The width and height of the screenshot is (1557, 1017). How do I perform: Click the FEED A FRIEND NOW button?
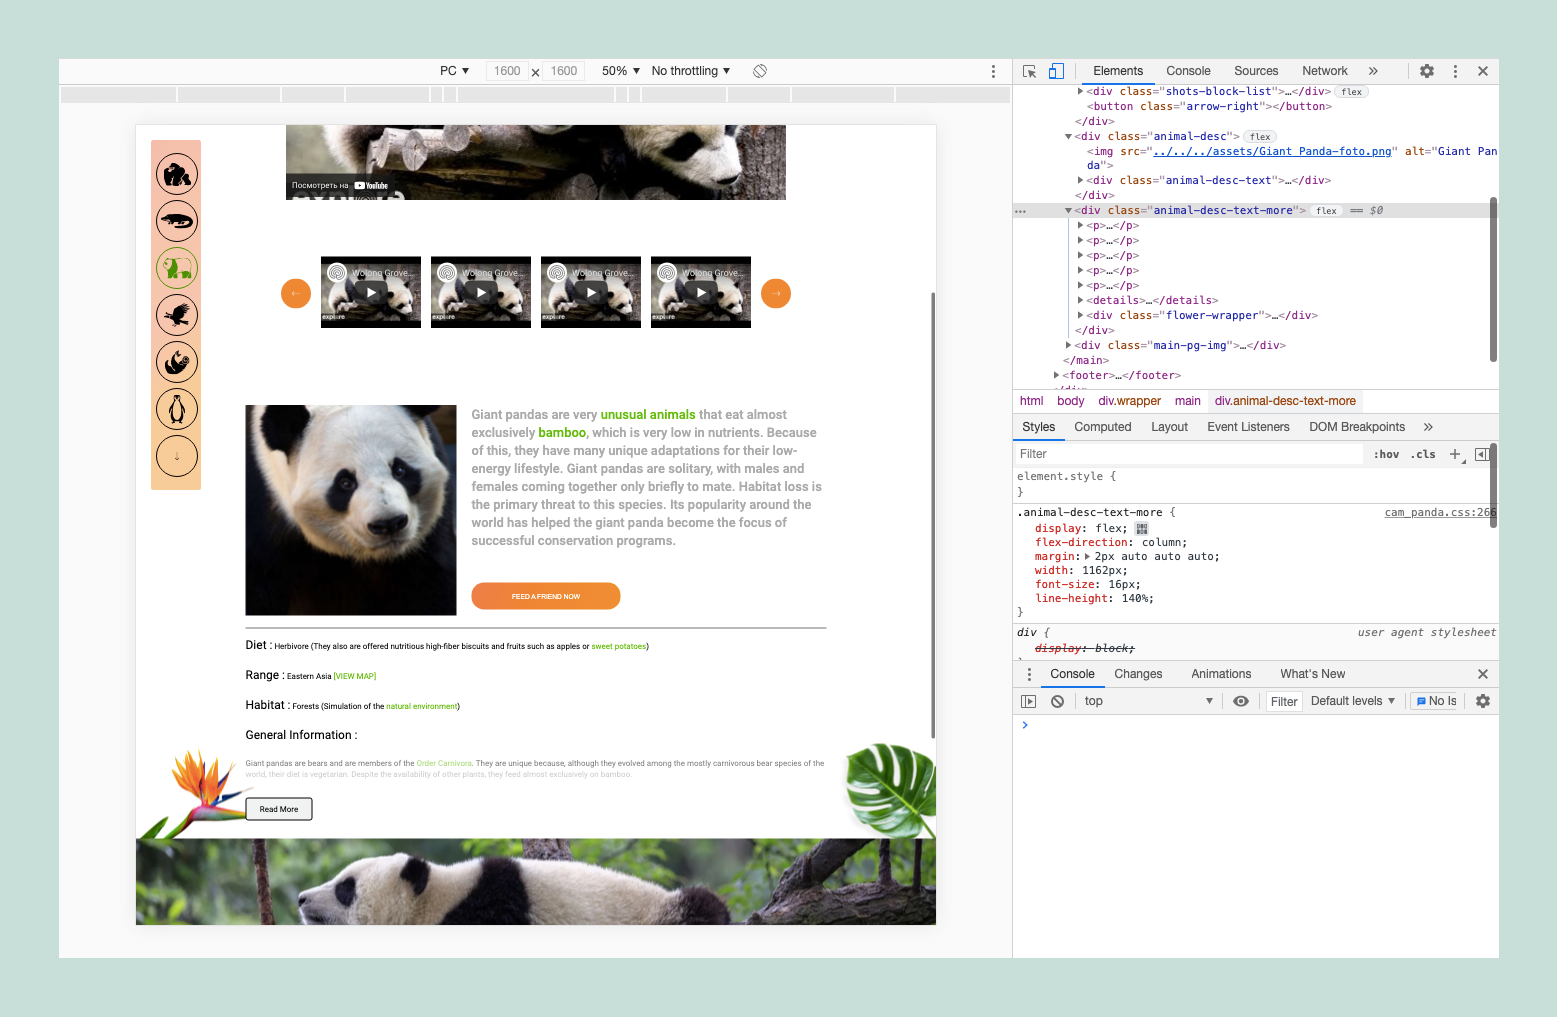(x=545, y=595)
